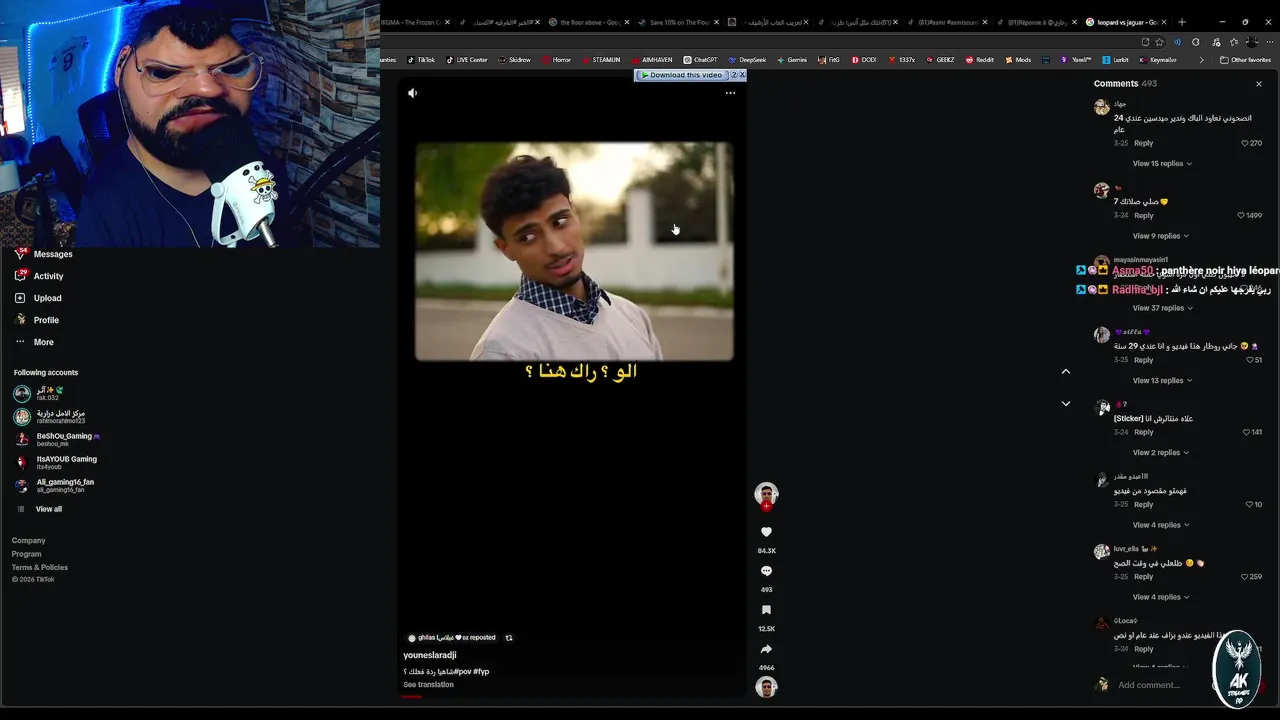Viewport: 1280px width, 720px height.
Task: Open the video's three-dot options menu
Action: pyautogui.click(x=730, y=93)
